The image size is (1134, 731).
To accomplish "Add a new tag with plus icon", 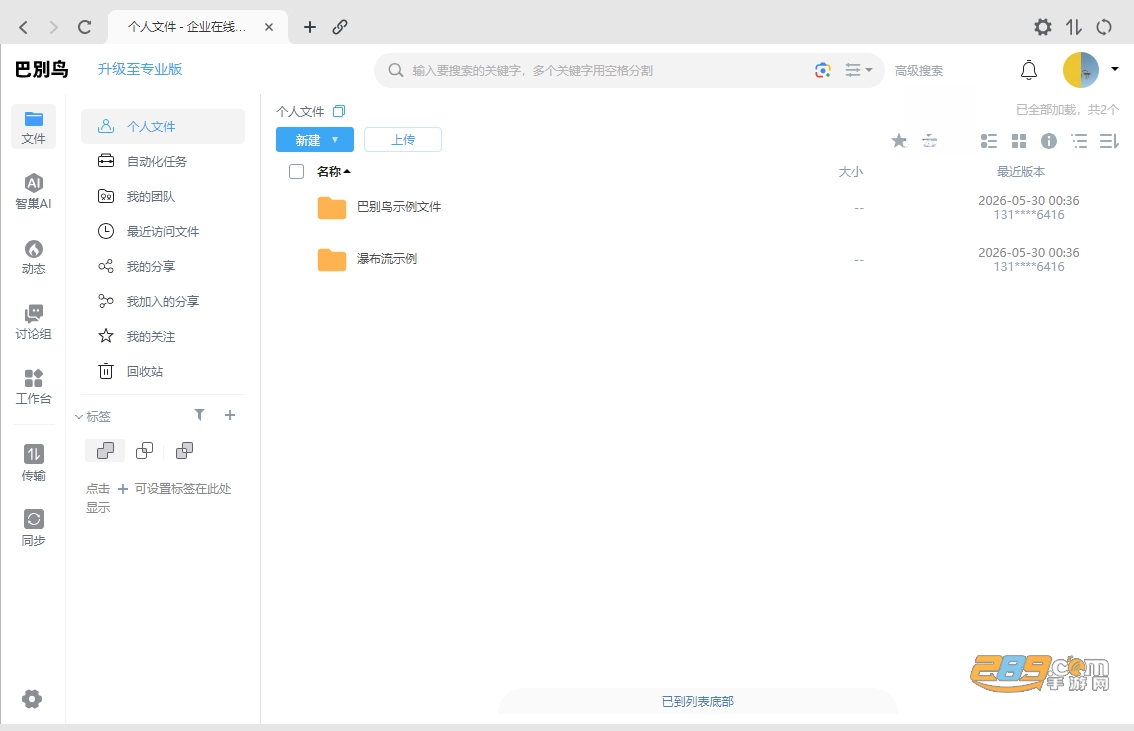I will tap(230, 415).
